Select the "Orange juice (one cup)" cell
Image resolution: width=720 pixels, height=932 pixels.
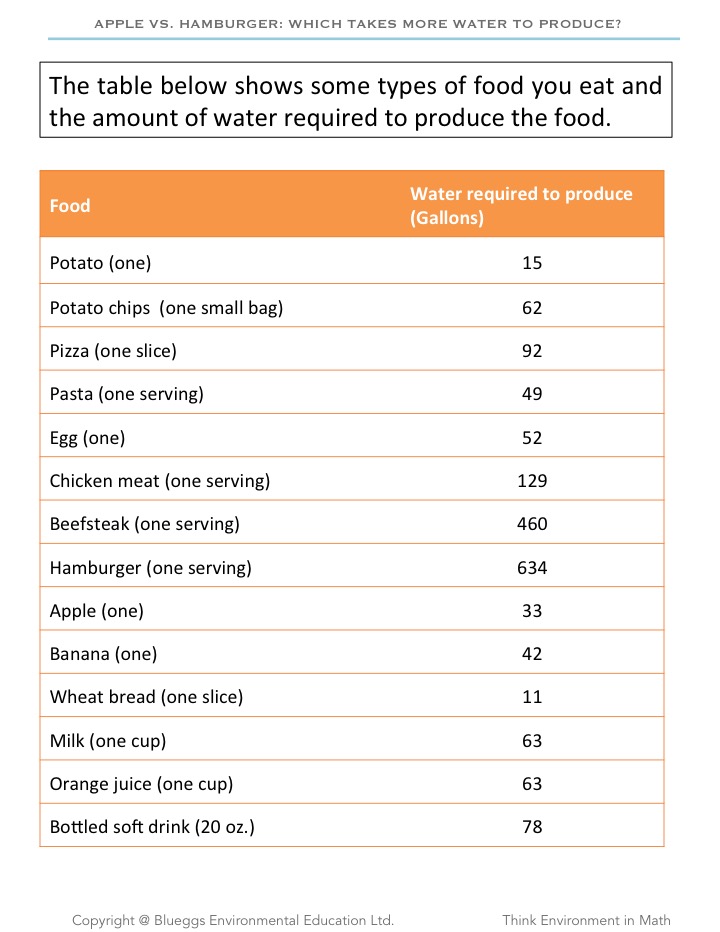pos(141,784)
